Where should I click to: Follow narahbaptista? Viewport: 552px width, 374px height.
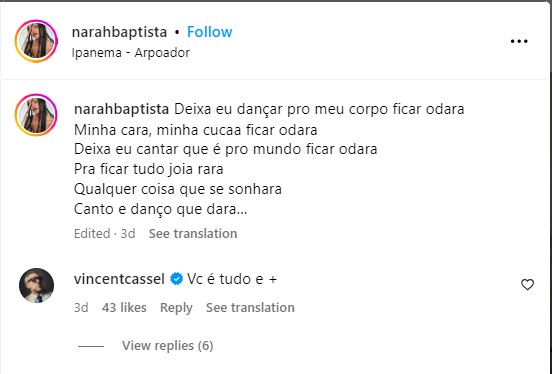tap(209, 32)
